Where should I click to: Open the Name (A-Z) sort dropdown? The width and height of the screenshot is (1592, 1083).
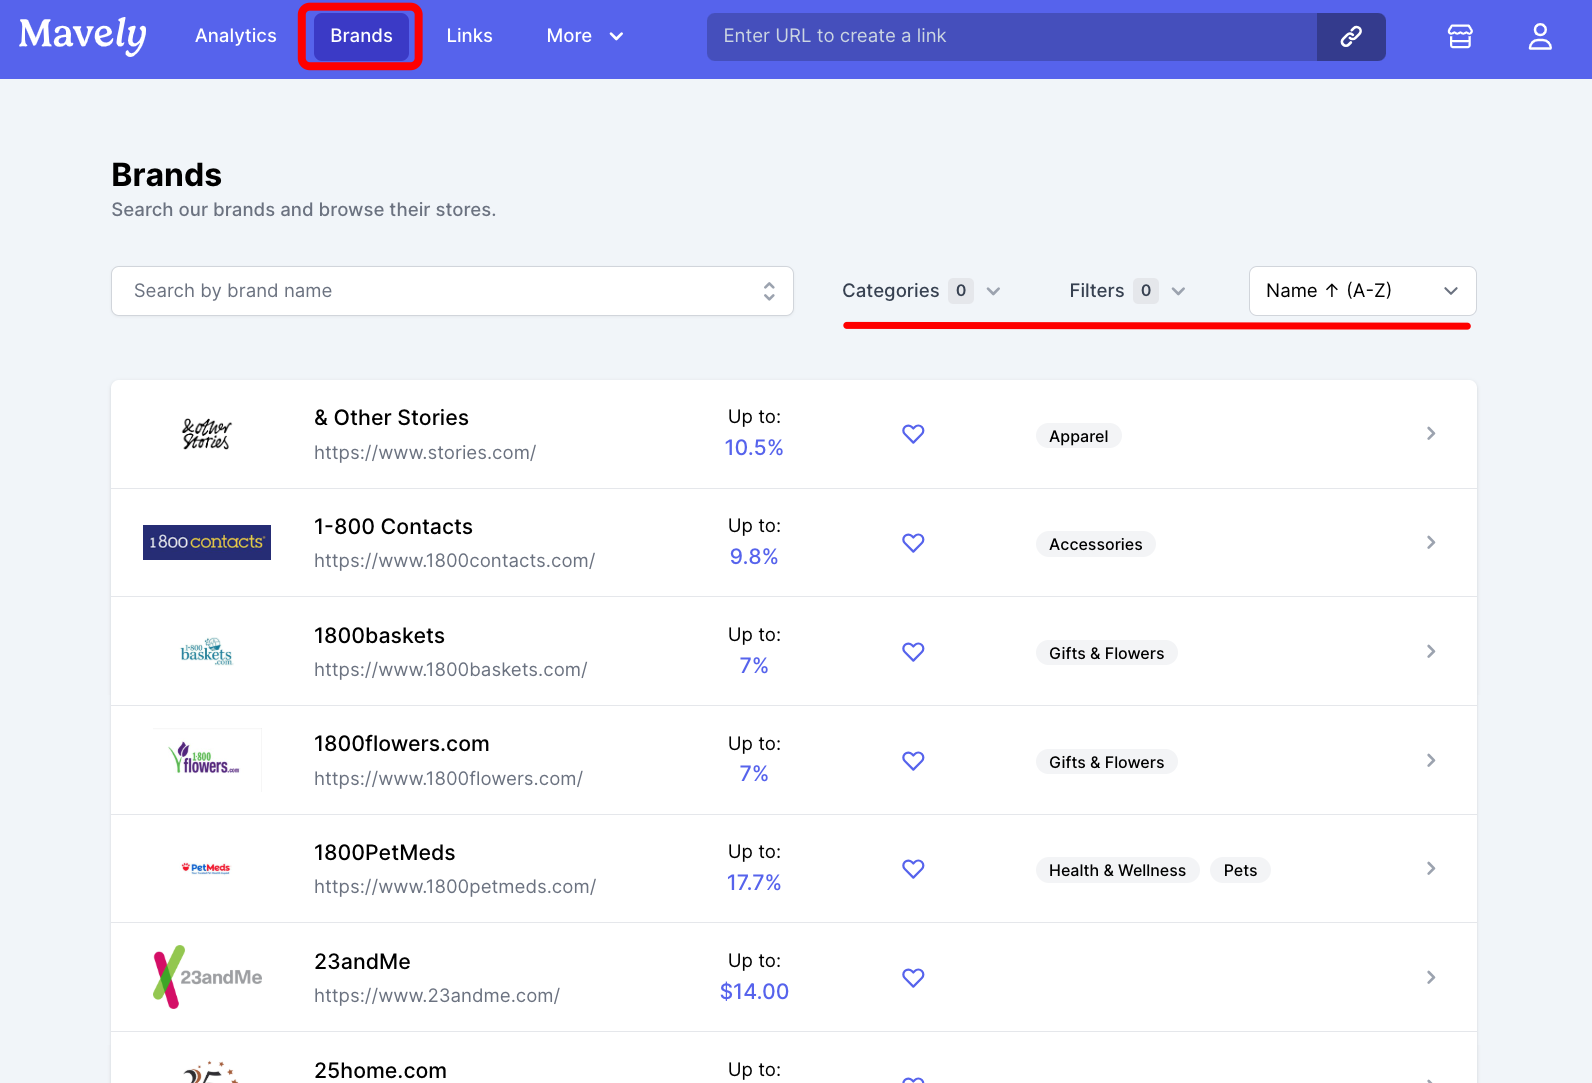point(1362,291)
